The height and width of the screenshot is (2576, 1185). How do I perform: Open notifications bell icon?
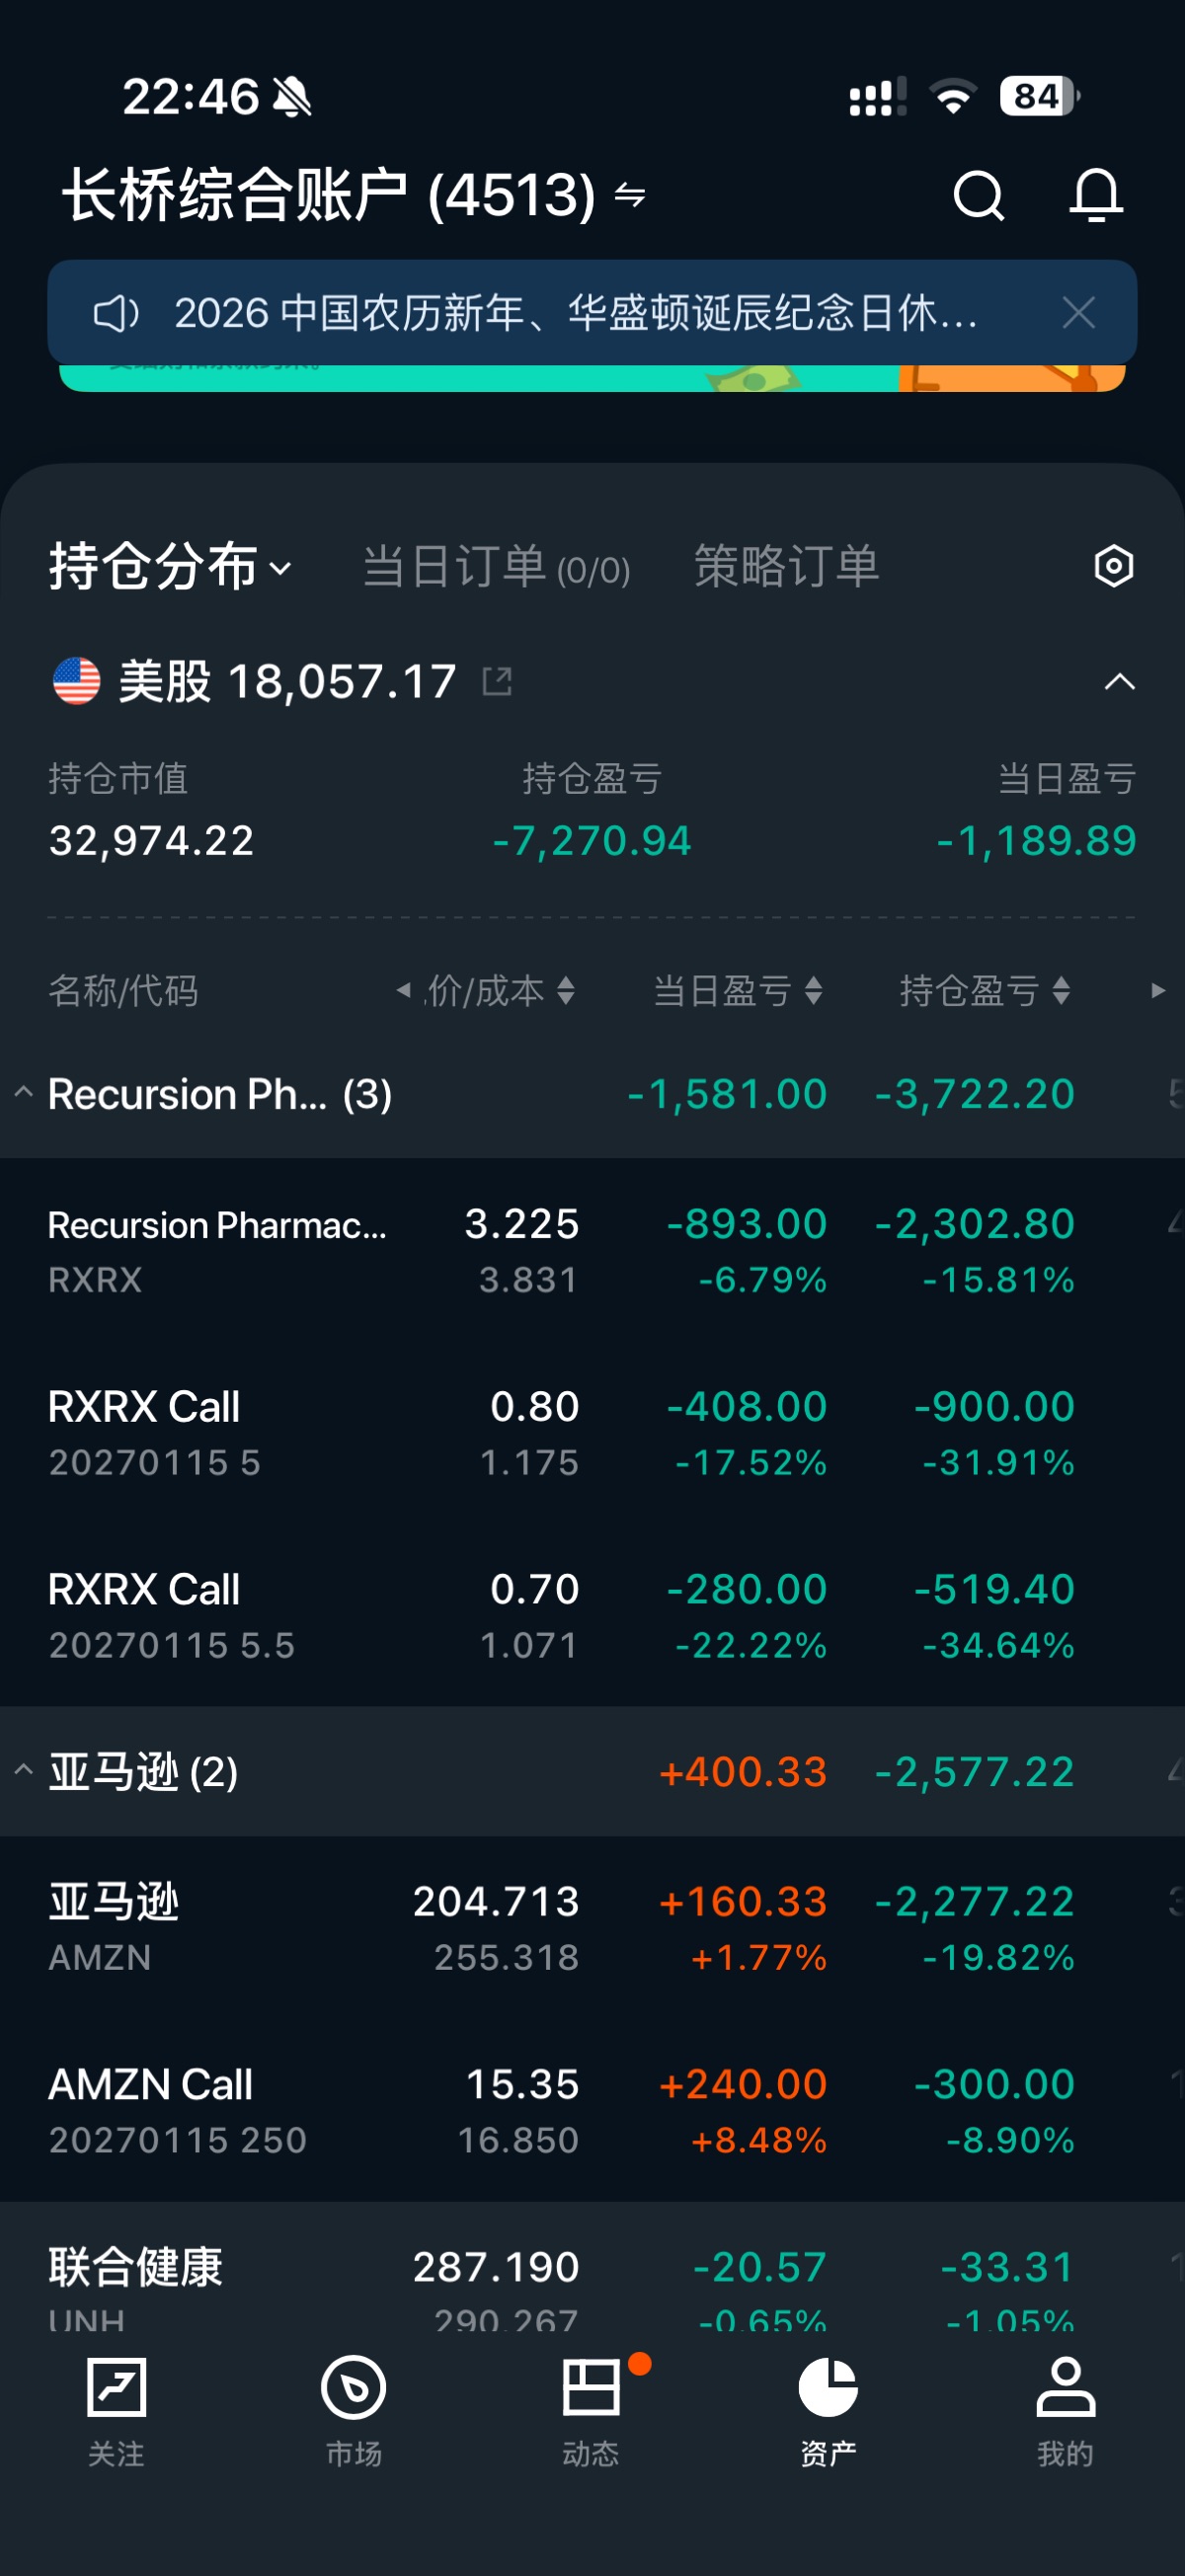tap(1096, 194)
